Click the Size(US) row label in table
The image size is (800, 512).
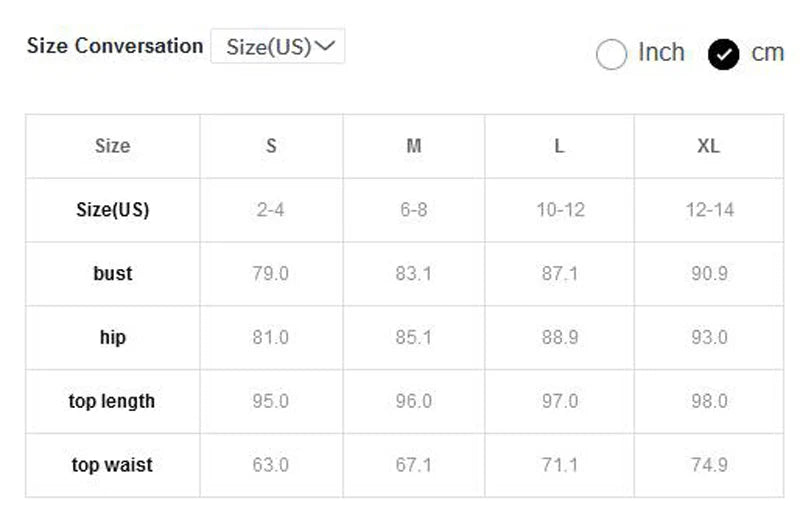(112, 210)
